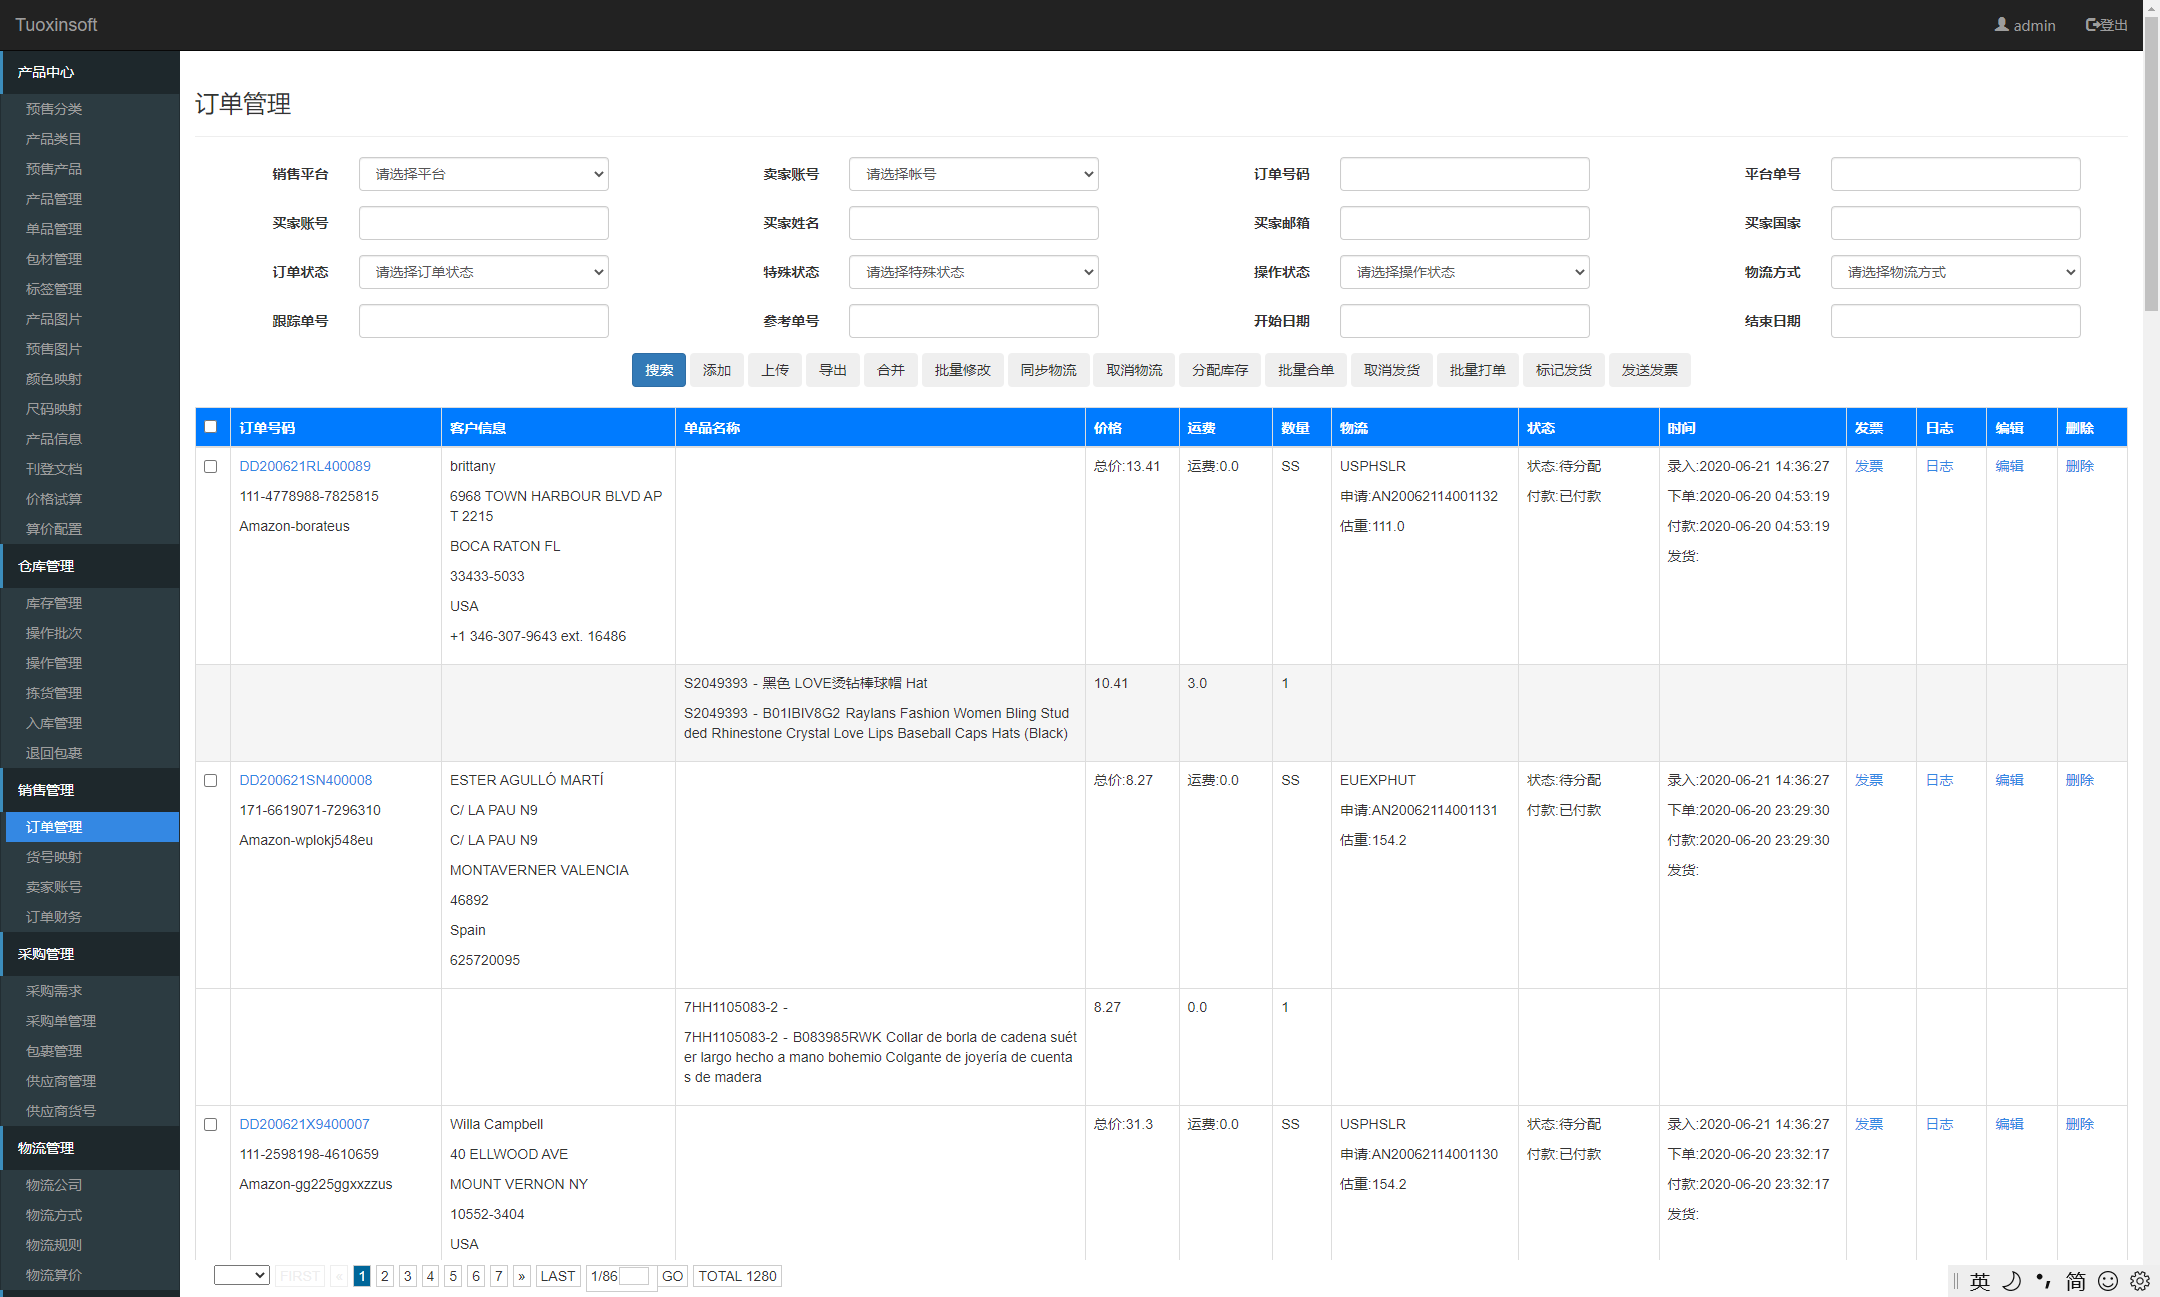Tick the checkbox for order DD200621SN400008
This screenshot has height=1297, width=2160.
point(210,781)
